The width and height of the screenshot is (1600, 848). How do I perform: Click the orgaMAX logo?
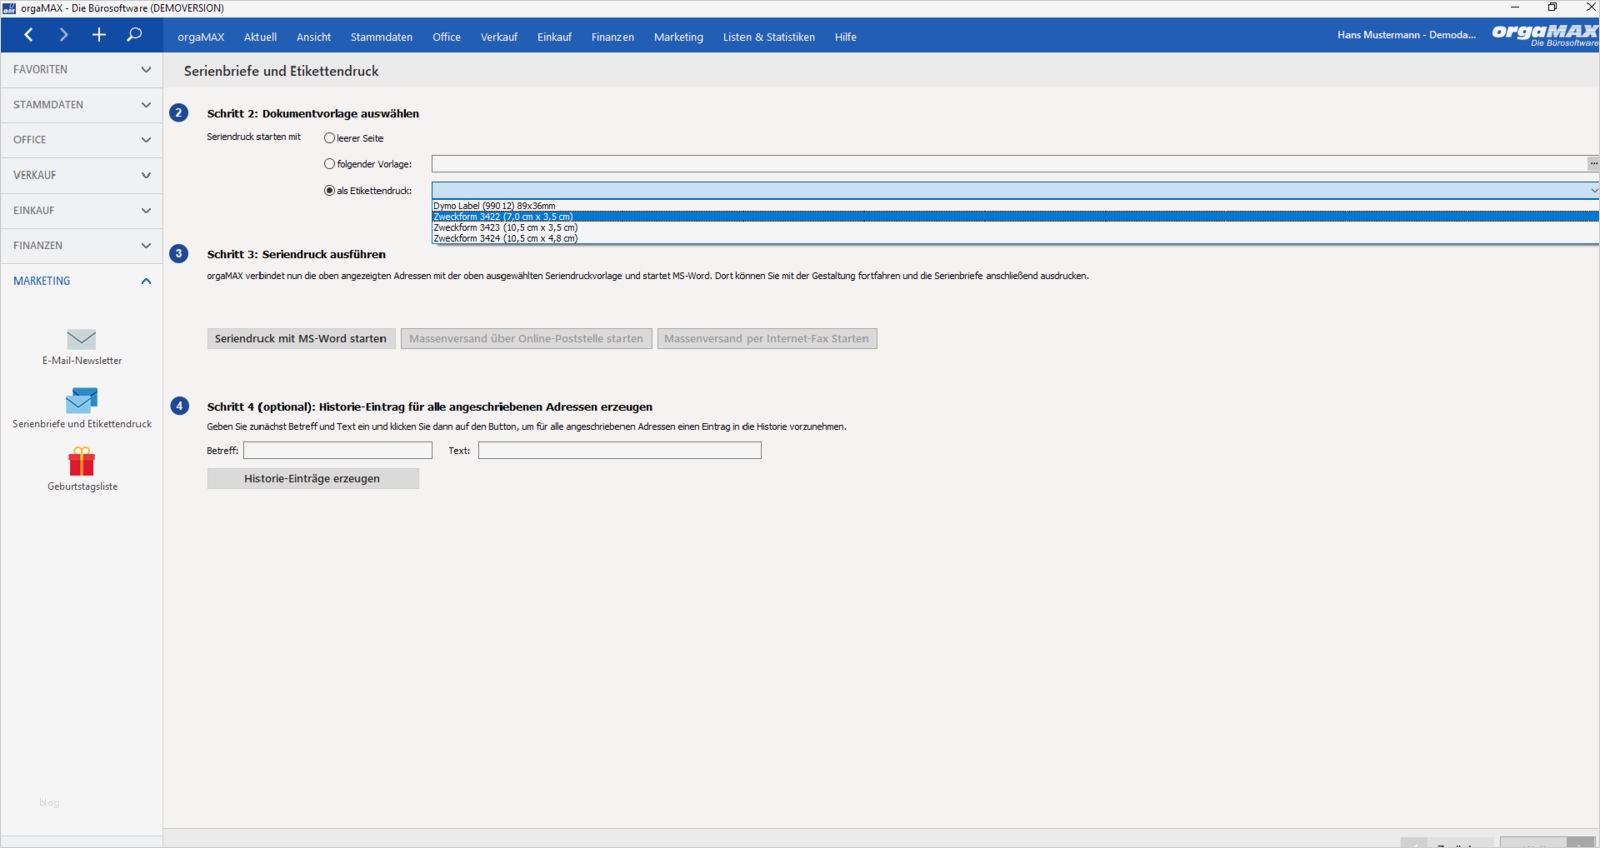(1544, 35)
